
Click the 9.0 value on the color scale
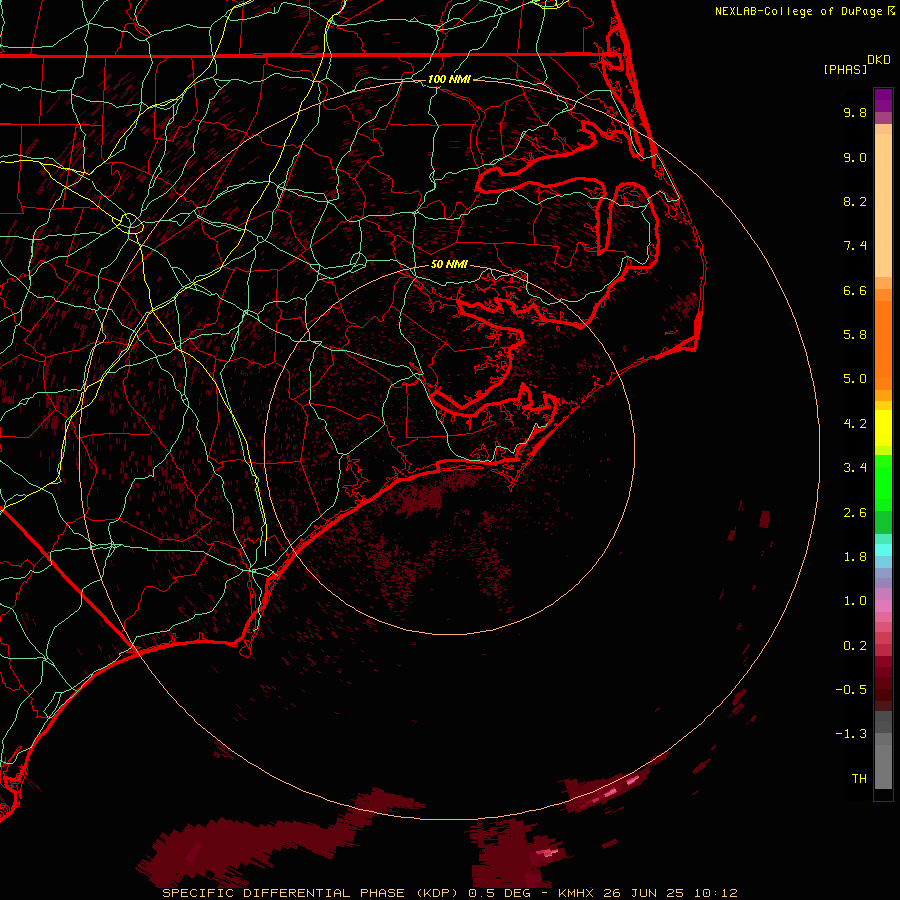tap(855, 157)
